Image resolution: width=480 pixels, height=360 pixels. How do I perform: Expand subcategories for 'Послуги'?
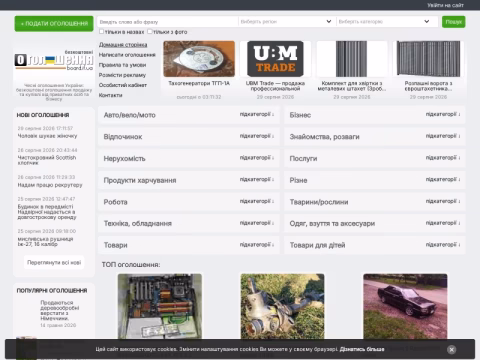(443, 158)
